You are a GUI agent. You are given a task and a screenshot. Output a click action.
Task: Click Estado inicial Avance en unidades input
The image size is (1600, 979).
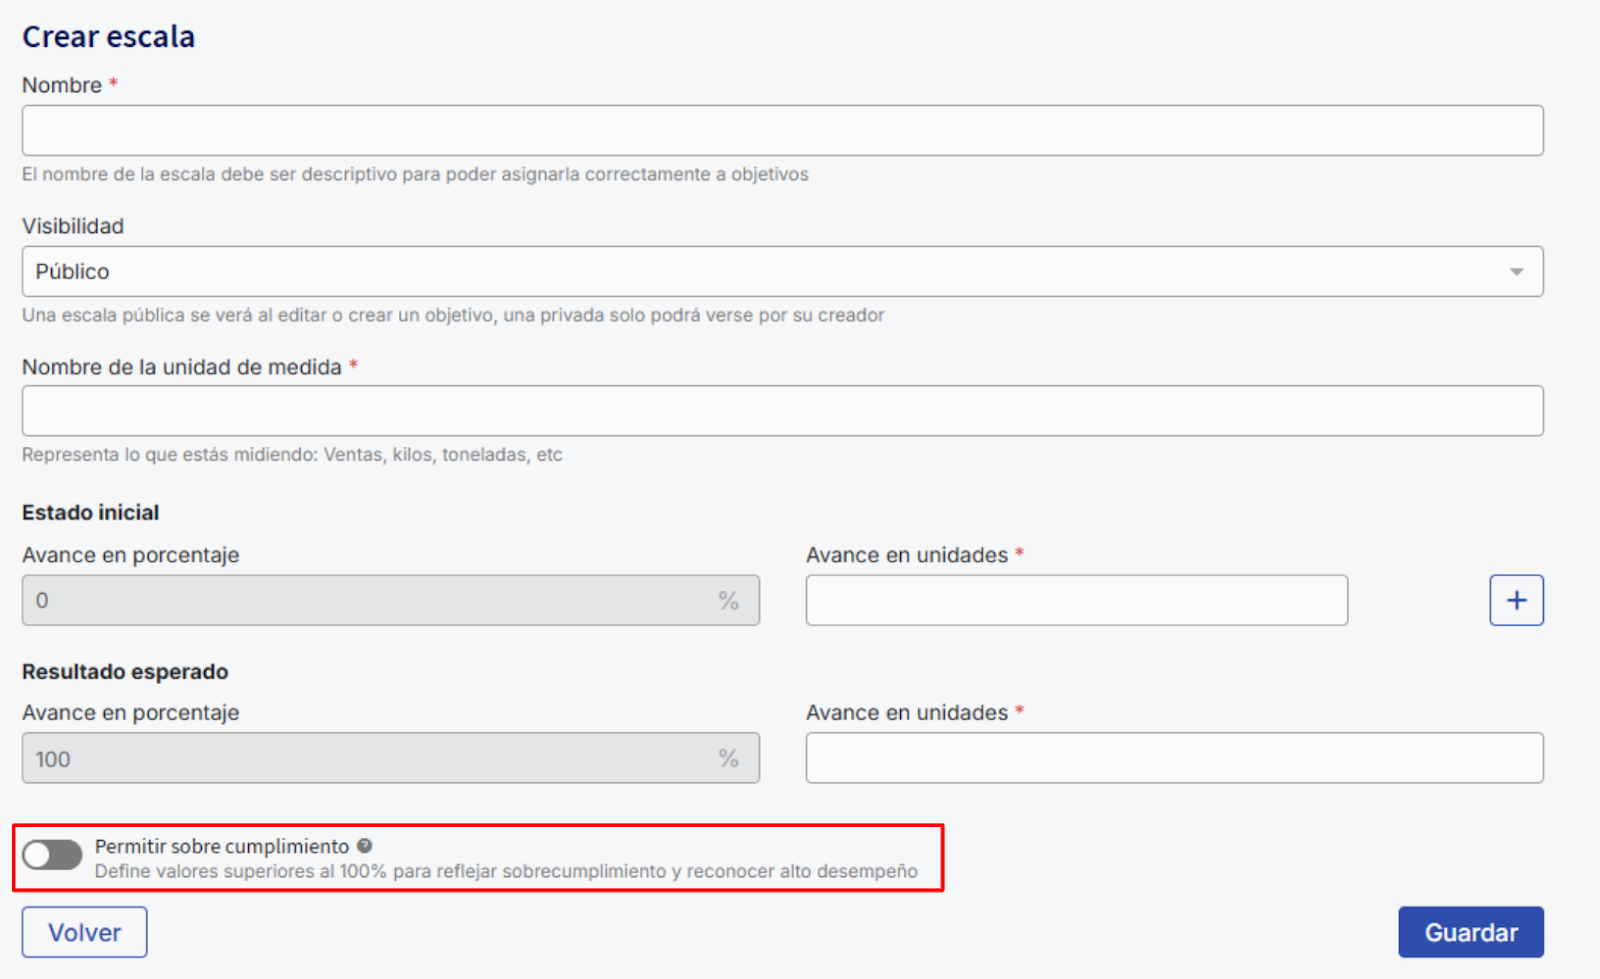click(1076, 601)
